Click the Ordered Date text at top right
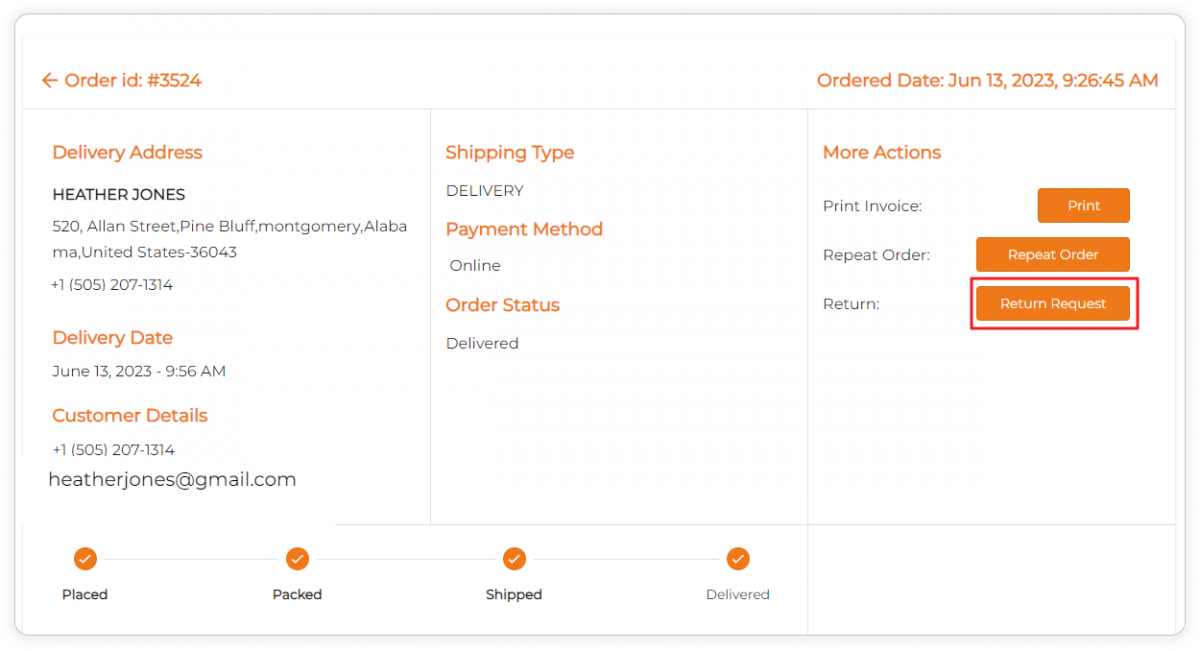This screenshot has height=651, width=1200. click(x=988, y=80)
